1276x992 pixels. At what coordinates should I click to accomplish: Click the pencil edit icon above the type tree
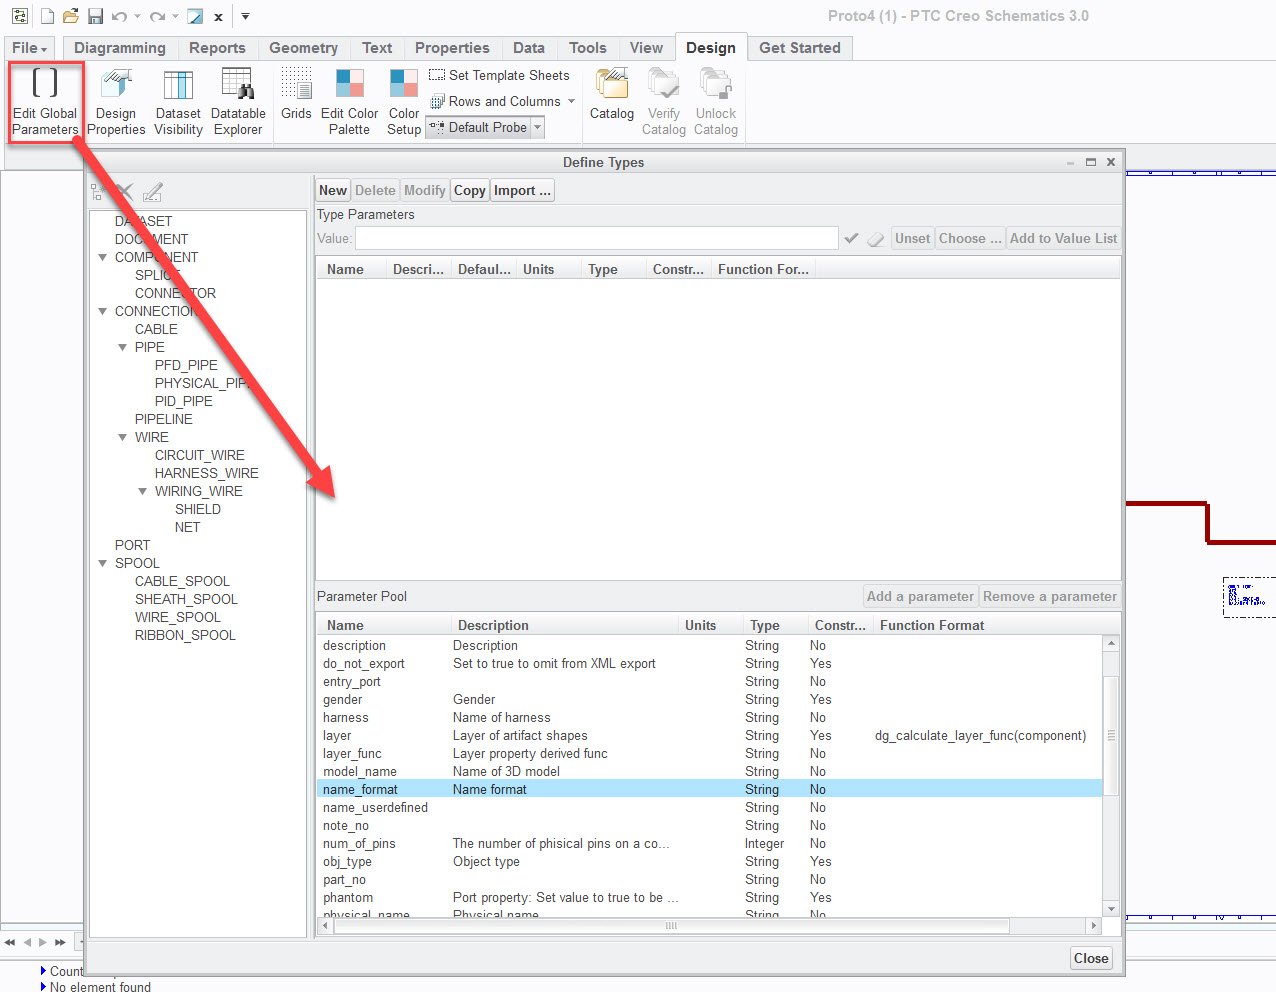click(152, 191)
